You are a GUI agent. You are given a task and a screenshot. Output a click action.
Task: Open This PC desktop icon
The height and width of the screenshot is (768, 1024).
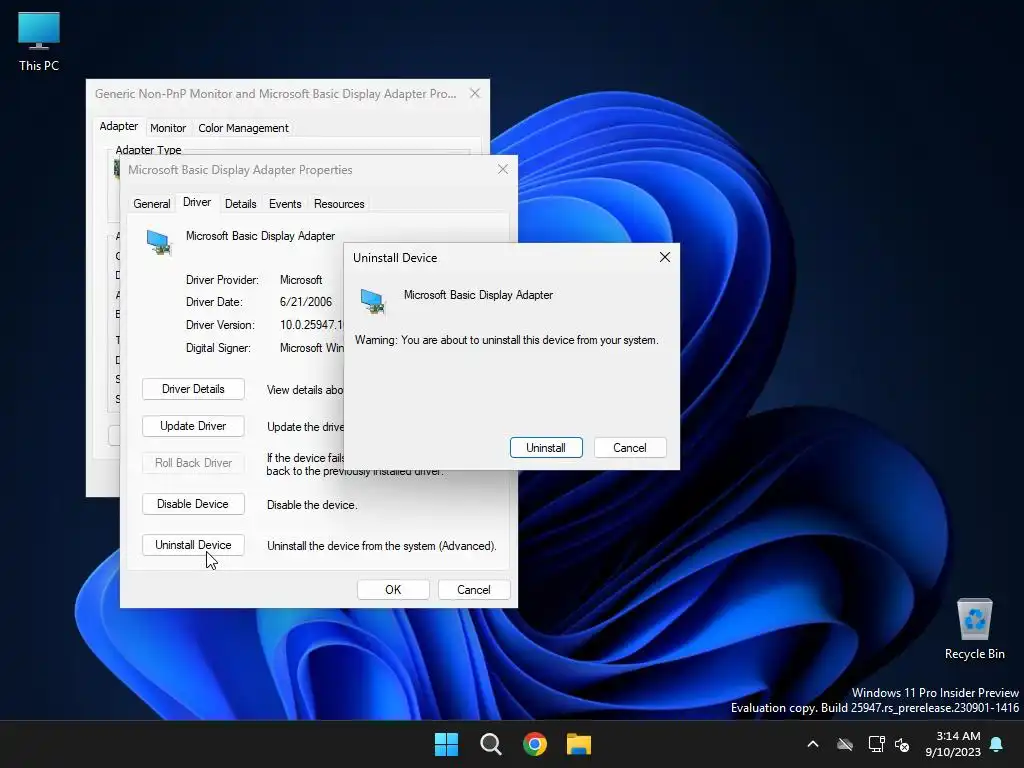(x=39, y=42)
